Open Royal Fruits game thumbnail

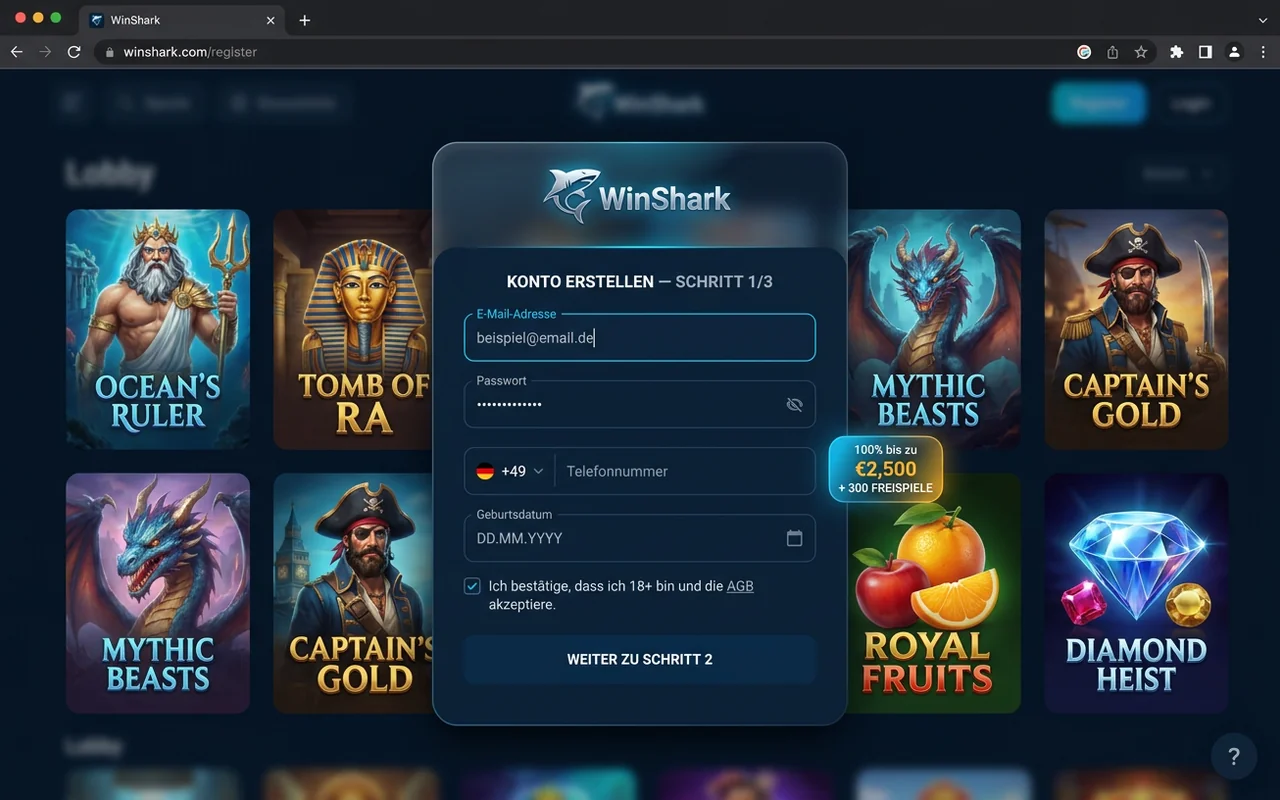click(x=933, y=593)
